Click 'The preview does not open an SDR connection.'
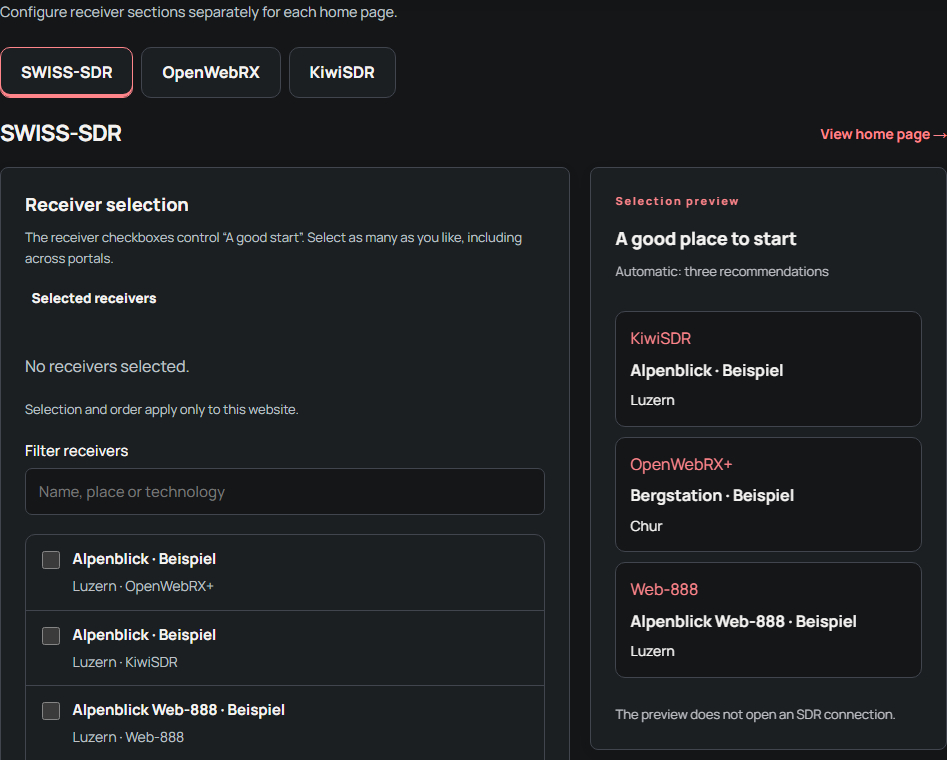Image resolution: width=947 pixels, height=760 pixels. [x=755, y=715]
